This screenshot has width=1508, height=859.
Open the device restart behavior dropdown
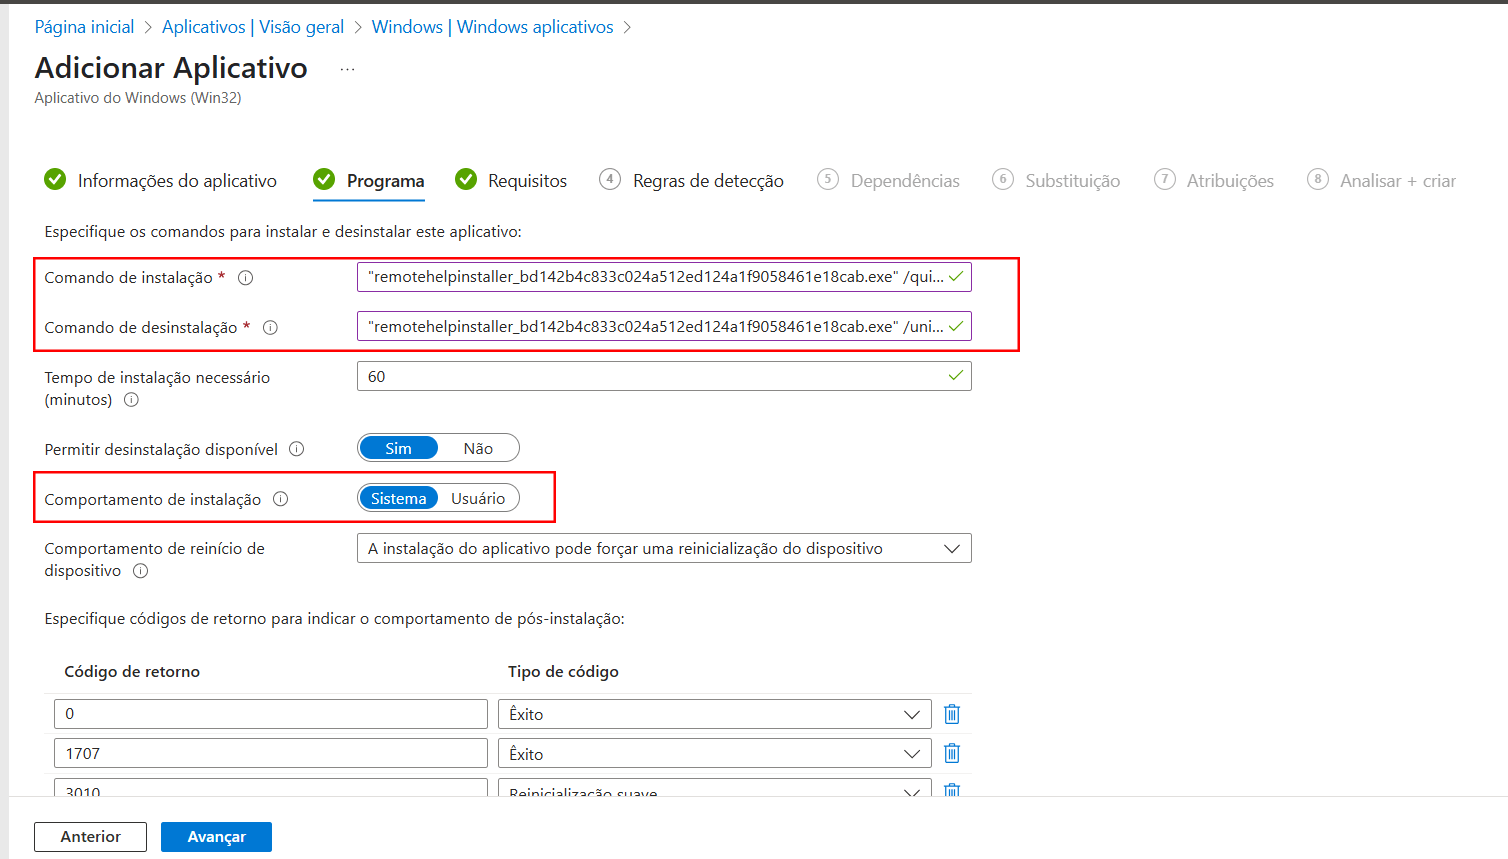coord(664,548)
